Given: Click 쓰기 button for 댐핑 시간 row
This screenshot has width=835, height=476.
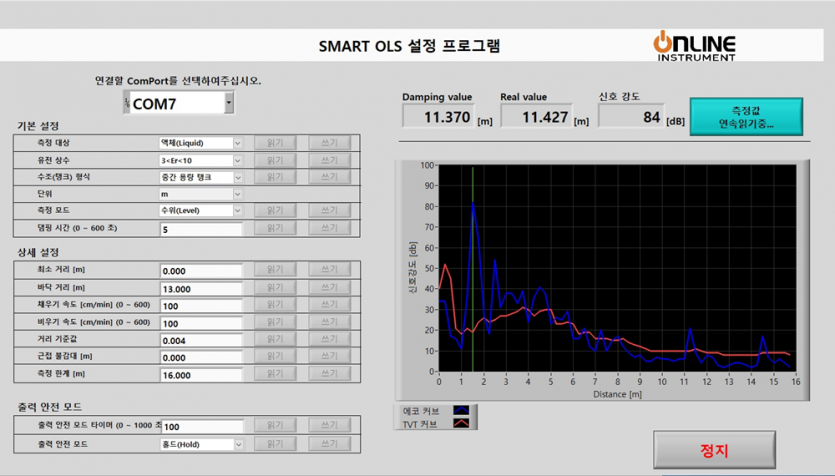Looking at the screenshot, I should tap(328, 229).
